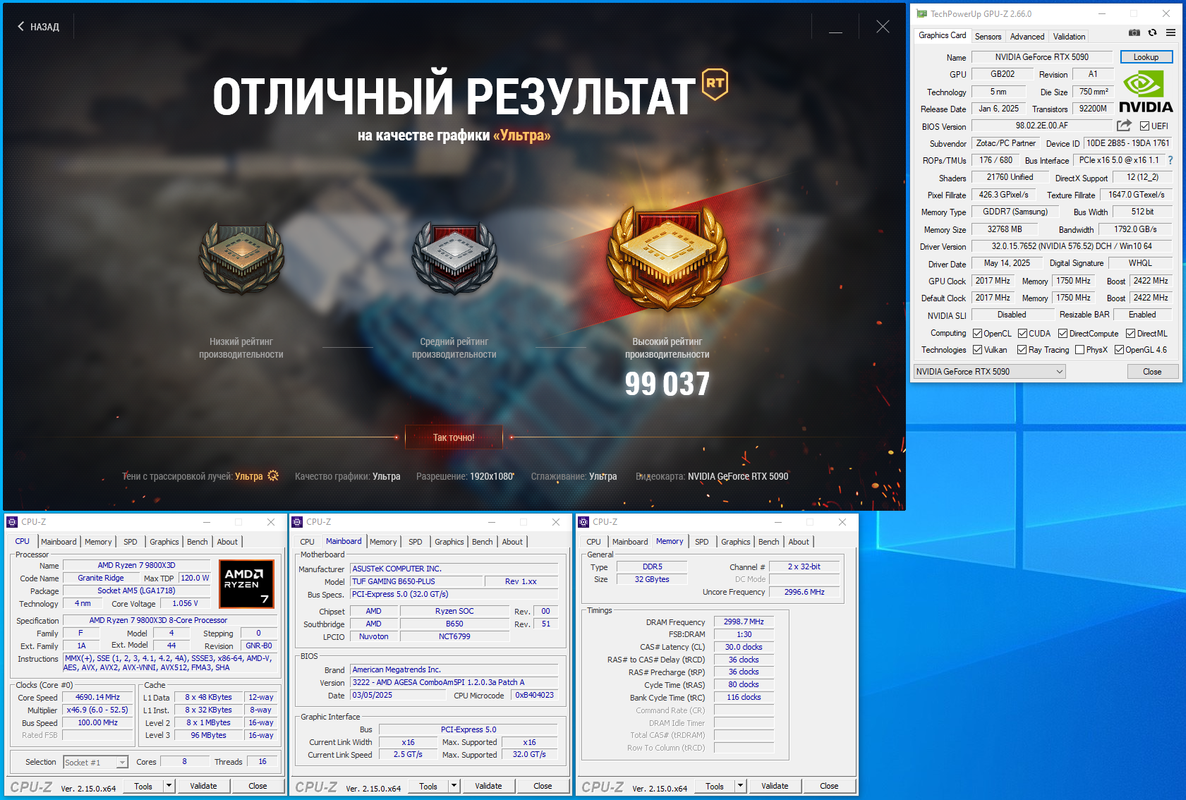Click the RT badge beside result title
This screenshot has height=800, width=1186.
(715, 84)
